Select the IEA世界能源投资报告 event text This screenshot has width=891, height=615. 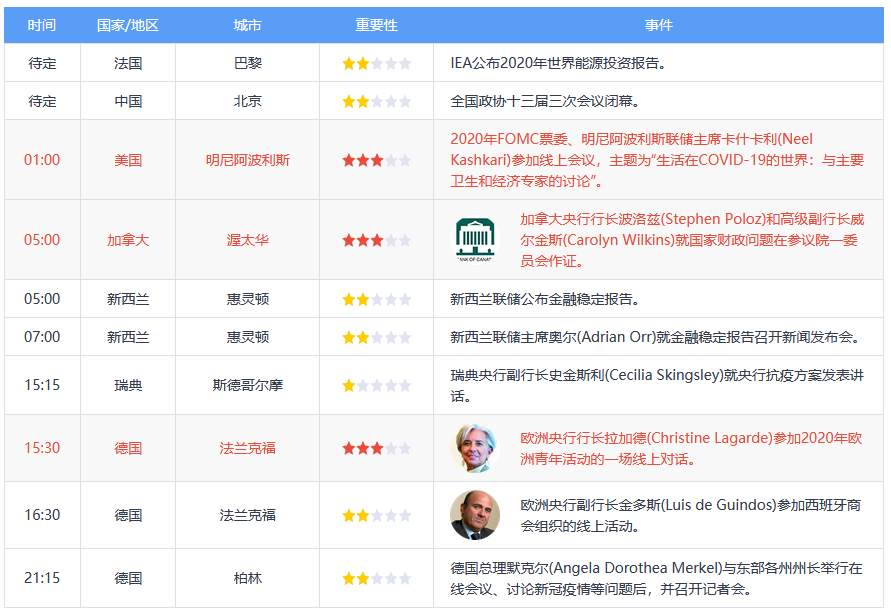coord(558,63)
